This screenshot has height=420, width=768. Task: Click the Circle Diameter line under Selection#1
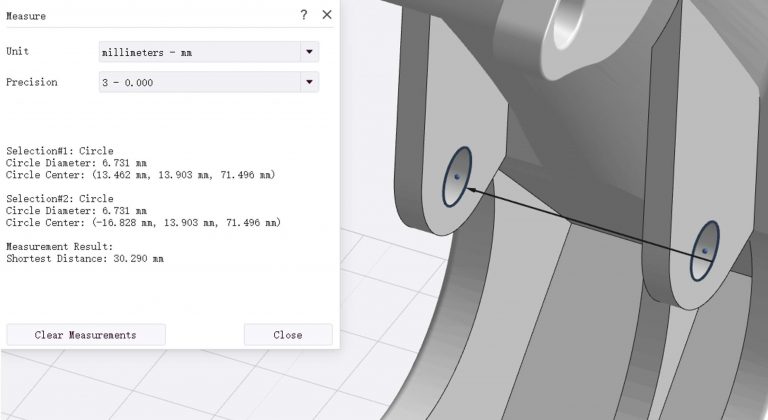(76, 163)
